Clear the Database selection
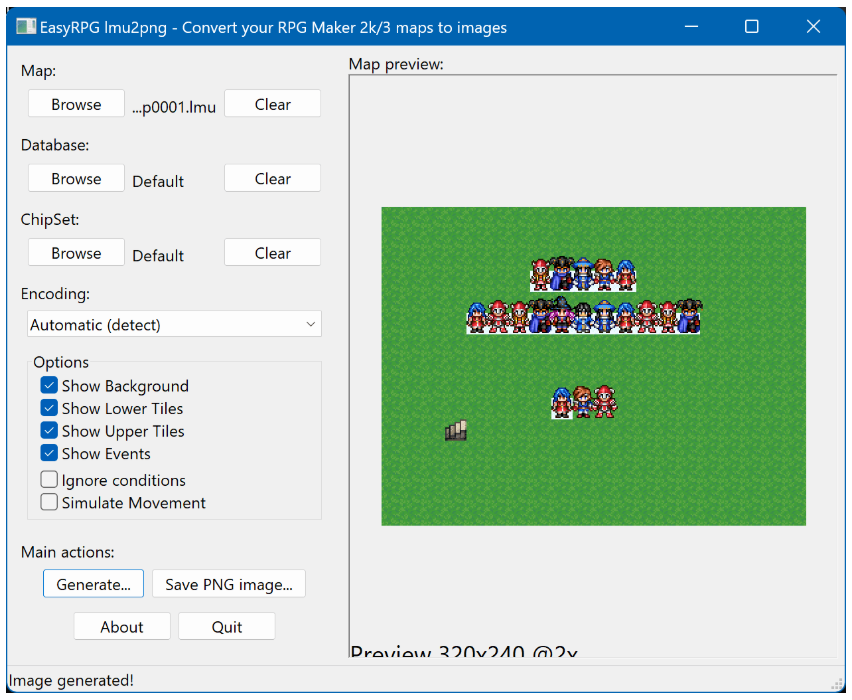 coord(272,178)
